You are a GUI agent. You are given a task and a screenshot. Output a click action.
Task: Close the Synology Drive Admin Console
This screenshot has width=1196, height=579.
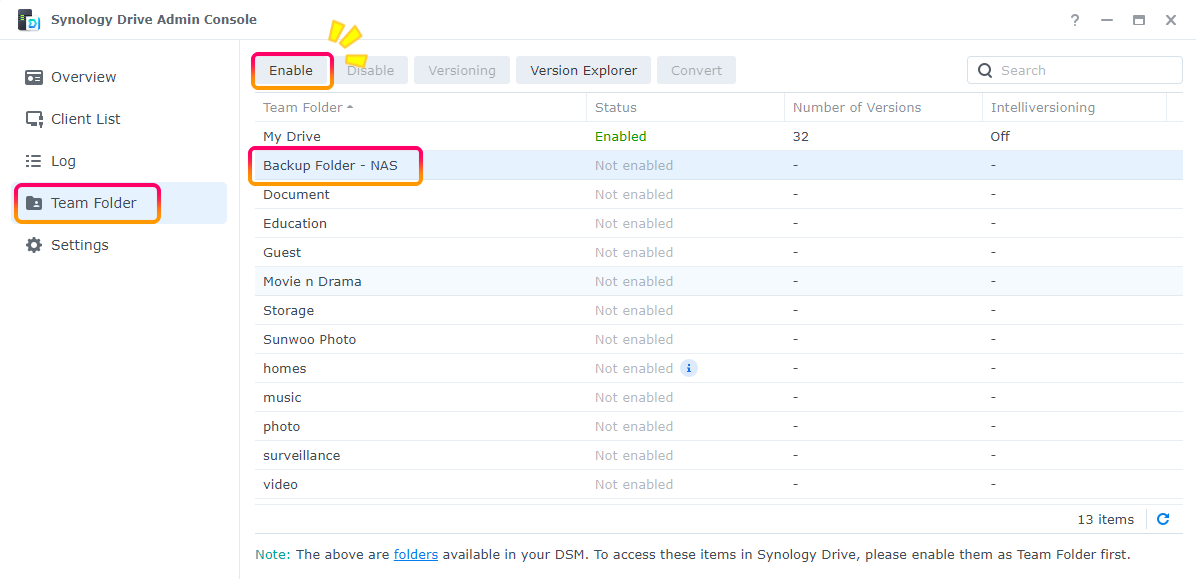coord(1171,21)
